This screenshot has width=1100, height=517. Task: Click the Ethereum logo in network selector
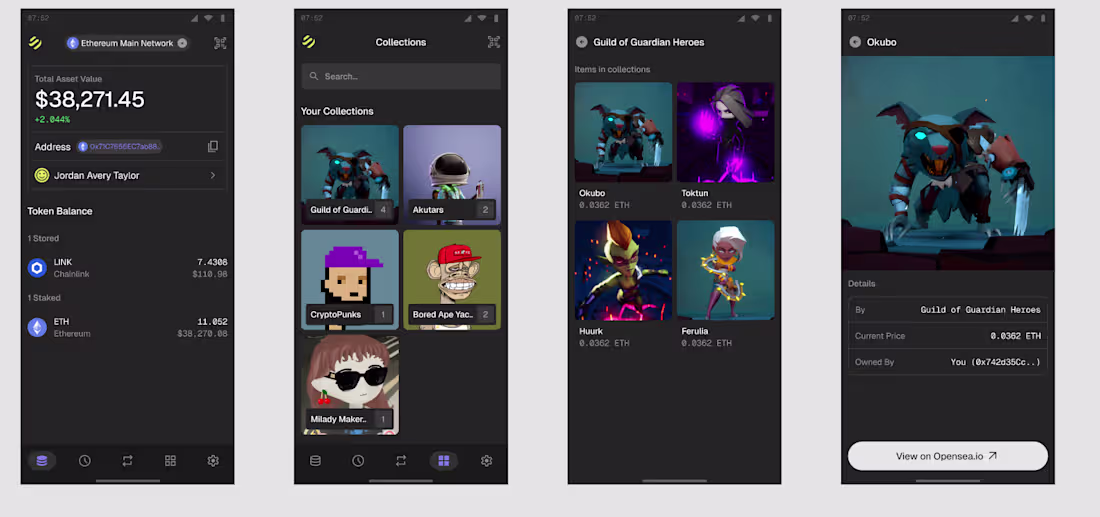[x=72, y=43]
